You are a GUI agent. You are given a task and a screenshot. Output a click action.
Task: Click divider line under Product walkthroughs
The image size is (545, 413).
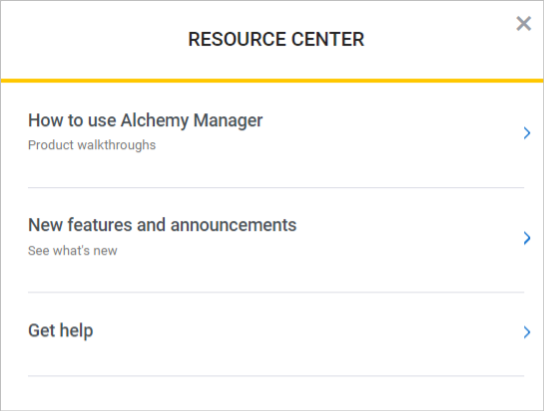pyautogui.click(x=276, y=187)
